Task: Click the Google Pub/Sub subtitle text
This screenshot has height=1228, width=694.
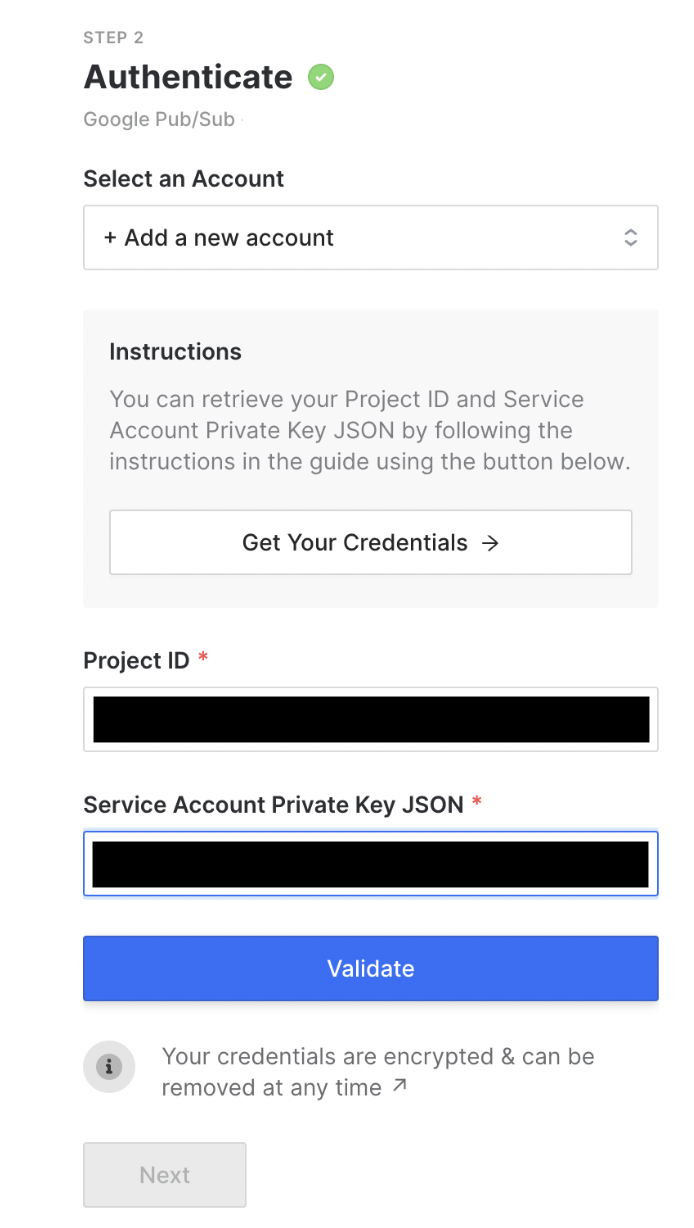Action: coord(159,119)
